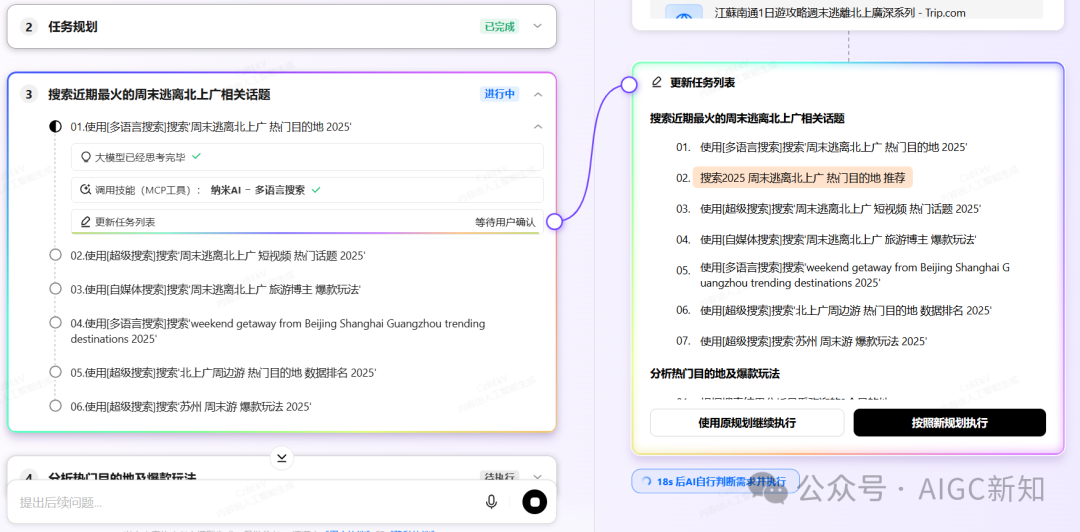Stop generation with the black stop button

pyautogui.click(x=534, y=502)
